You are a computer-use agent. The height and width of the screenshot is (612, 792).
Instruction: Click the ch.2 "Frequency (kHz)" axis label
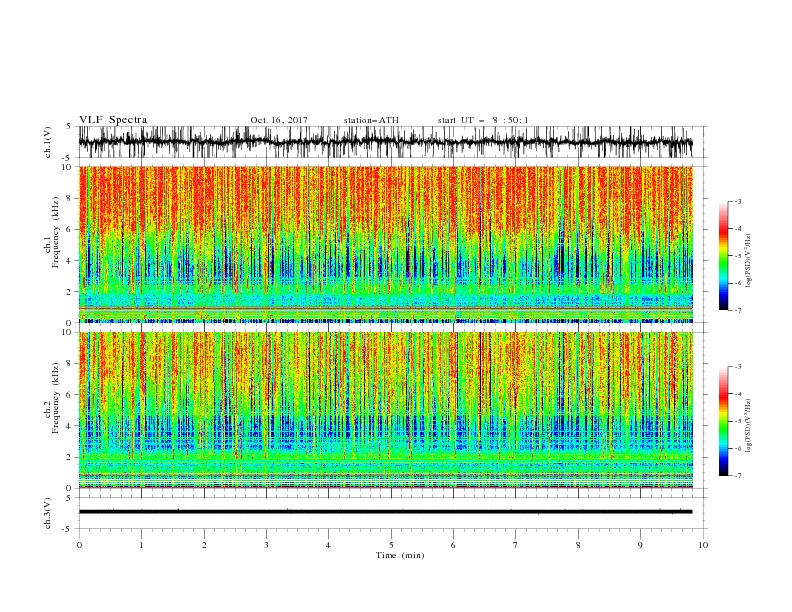click(56, 398)
